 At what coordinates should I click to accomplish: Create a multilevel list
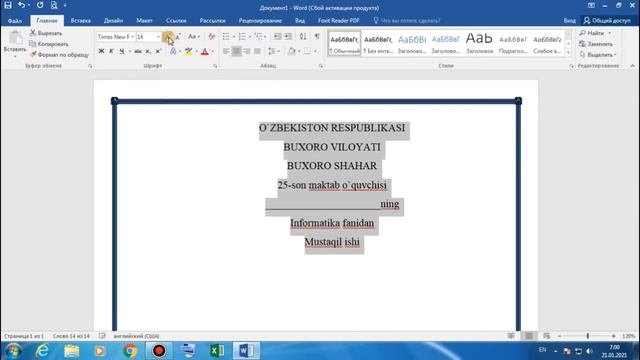(258, 37)
